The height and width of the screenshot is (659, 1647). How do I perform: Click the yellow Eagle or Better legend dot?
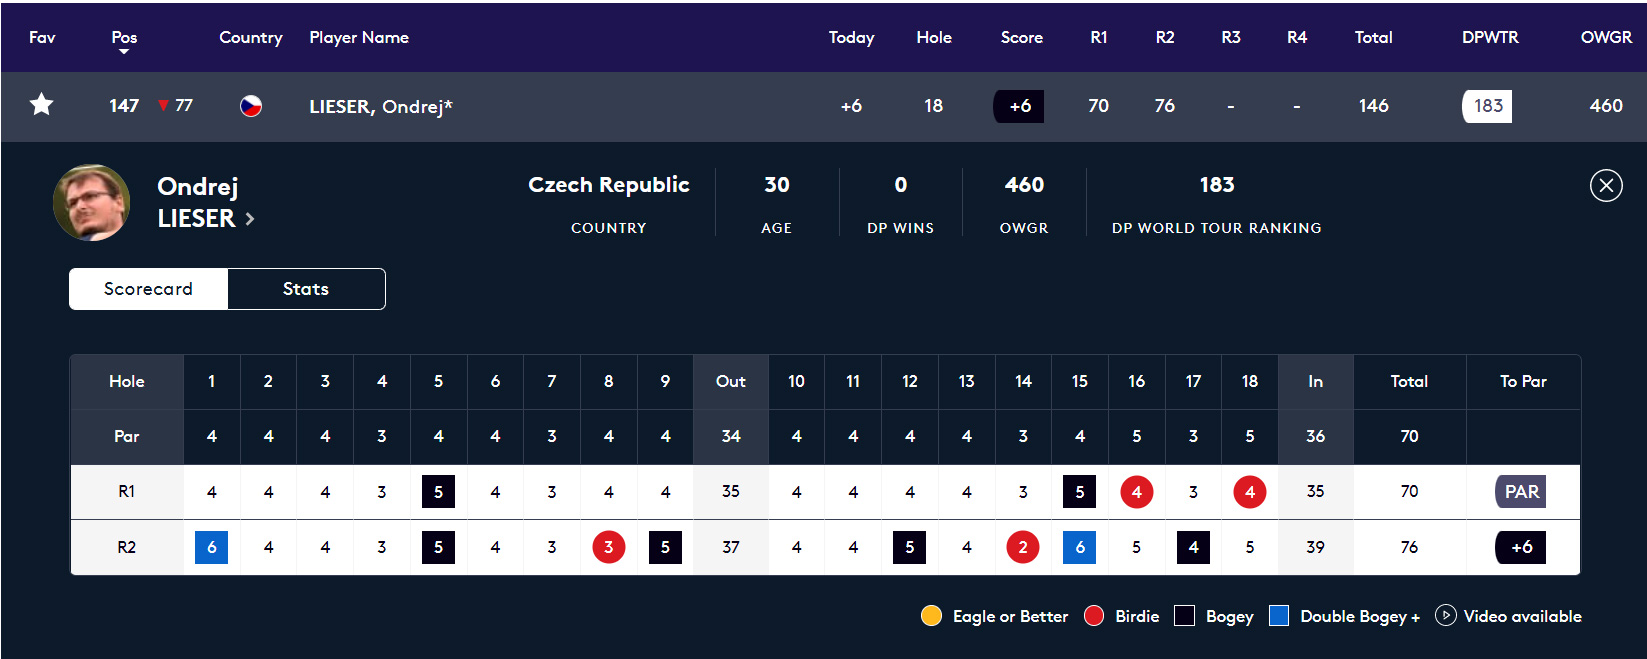pyautogui.click(x=931, y=616)
